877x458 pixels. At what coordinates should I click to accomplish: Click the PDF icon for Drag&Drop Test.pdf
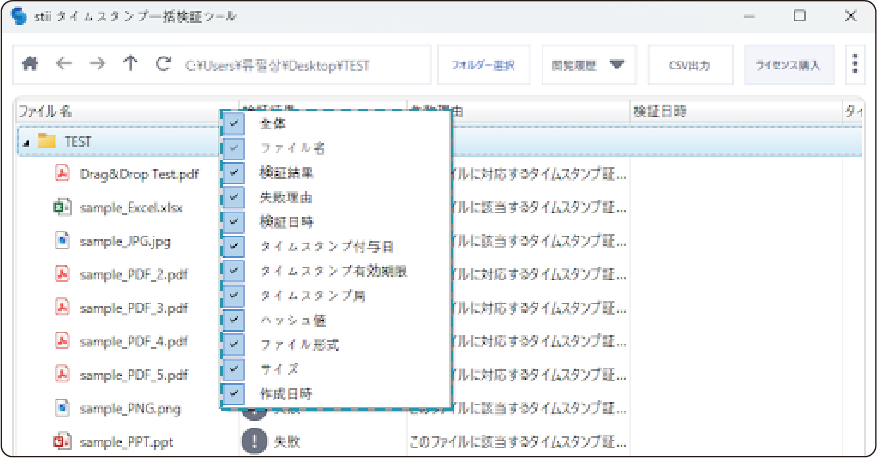pyautogui.click(x=61, y=175)
